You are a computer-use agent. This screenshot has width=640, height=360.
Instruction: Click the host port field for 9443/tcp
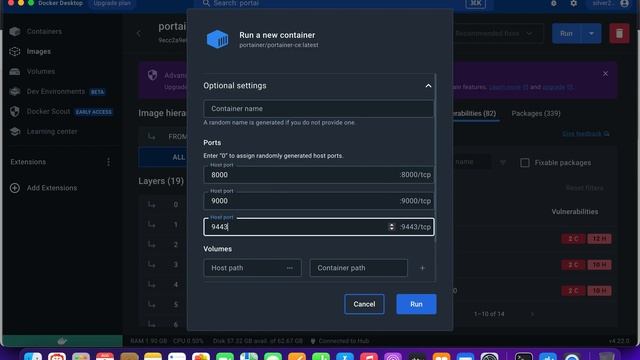318,227
